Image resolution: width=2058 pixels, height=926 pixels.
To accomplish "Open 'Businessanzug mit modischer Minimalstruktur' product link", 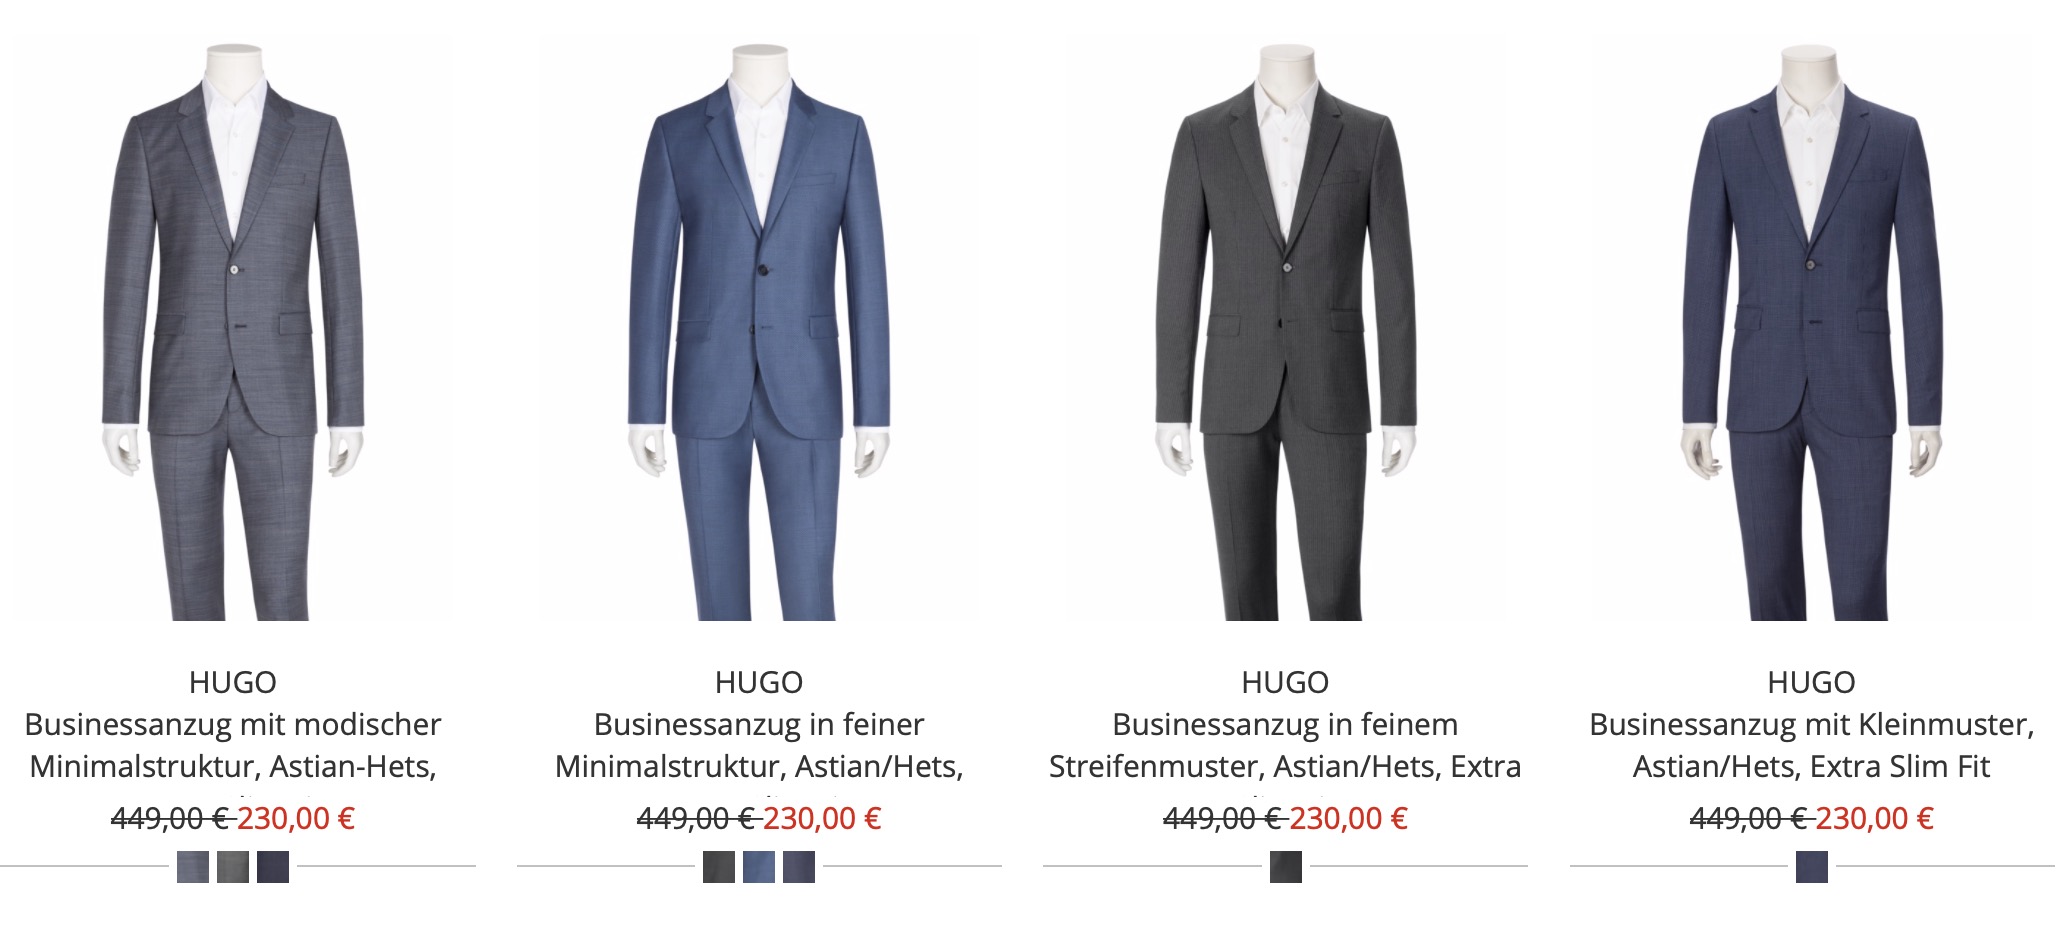I will click(233, 745).
